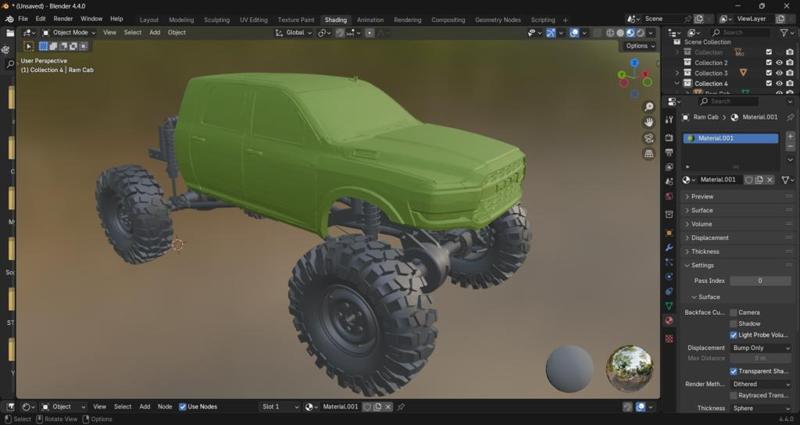Duplicate Material.001 with new material icon
This screenshot has height=425, width=800.
pyautogui.click(x=759, y=180)
